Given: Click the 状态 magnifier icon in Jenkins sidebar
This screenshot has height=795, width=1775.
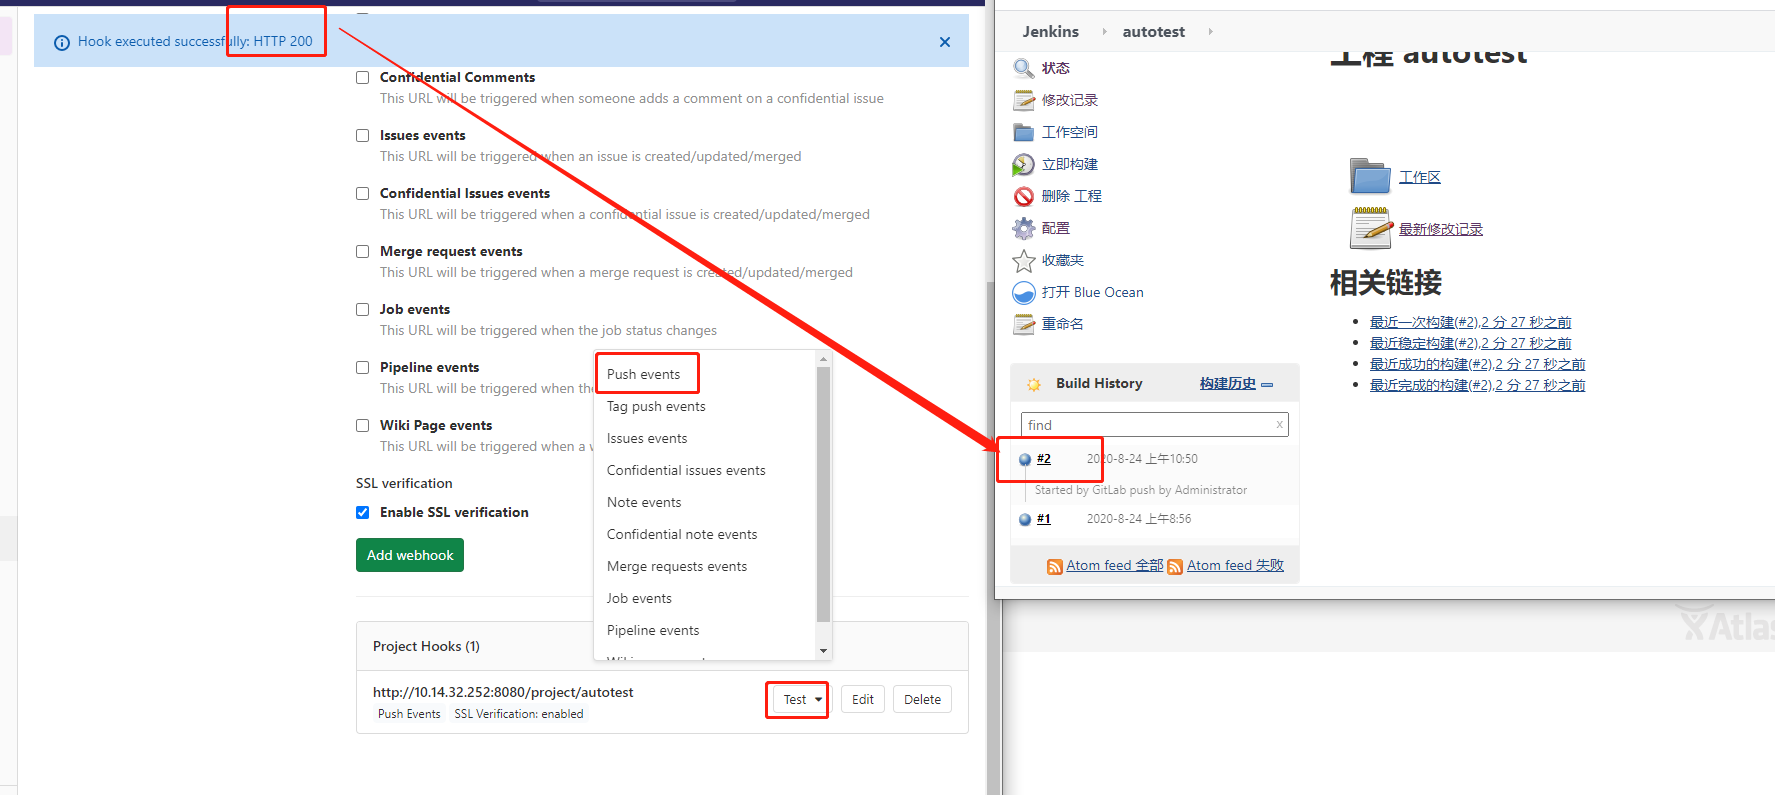Looking at the screenshot, I should click(x=1024, y=68).
